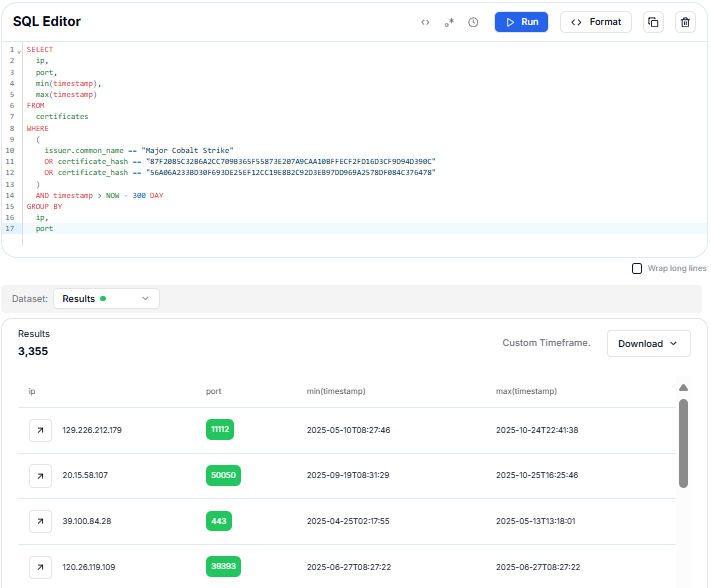Open the AI sparkle assistant icon
This screenshot has width=711, height=588.
(x=449, y=22)
